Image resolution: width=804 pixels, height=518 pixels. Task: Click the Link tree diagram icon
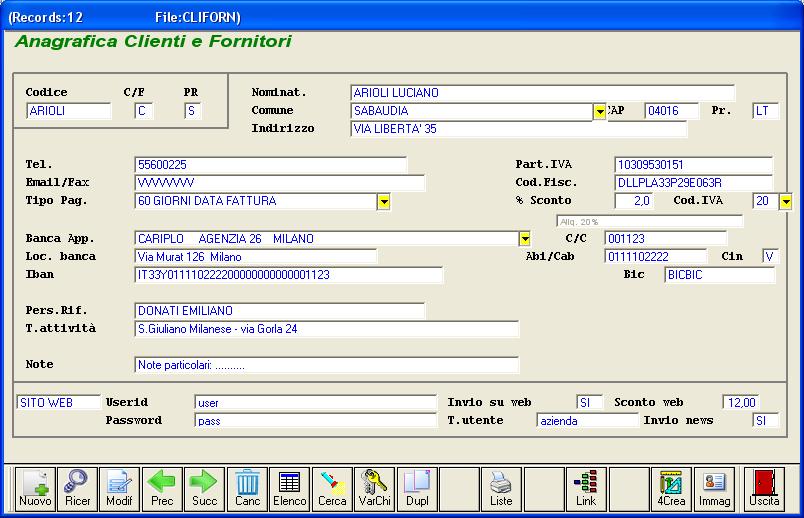tap(587, 489)
